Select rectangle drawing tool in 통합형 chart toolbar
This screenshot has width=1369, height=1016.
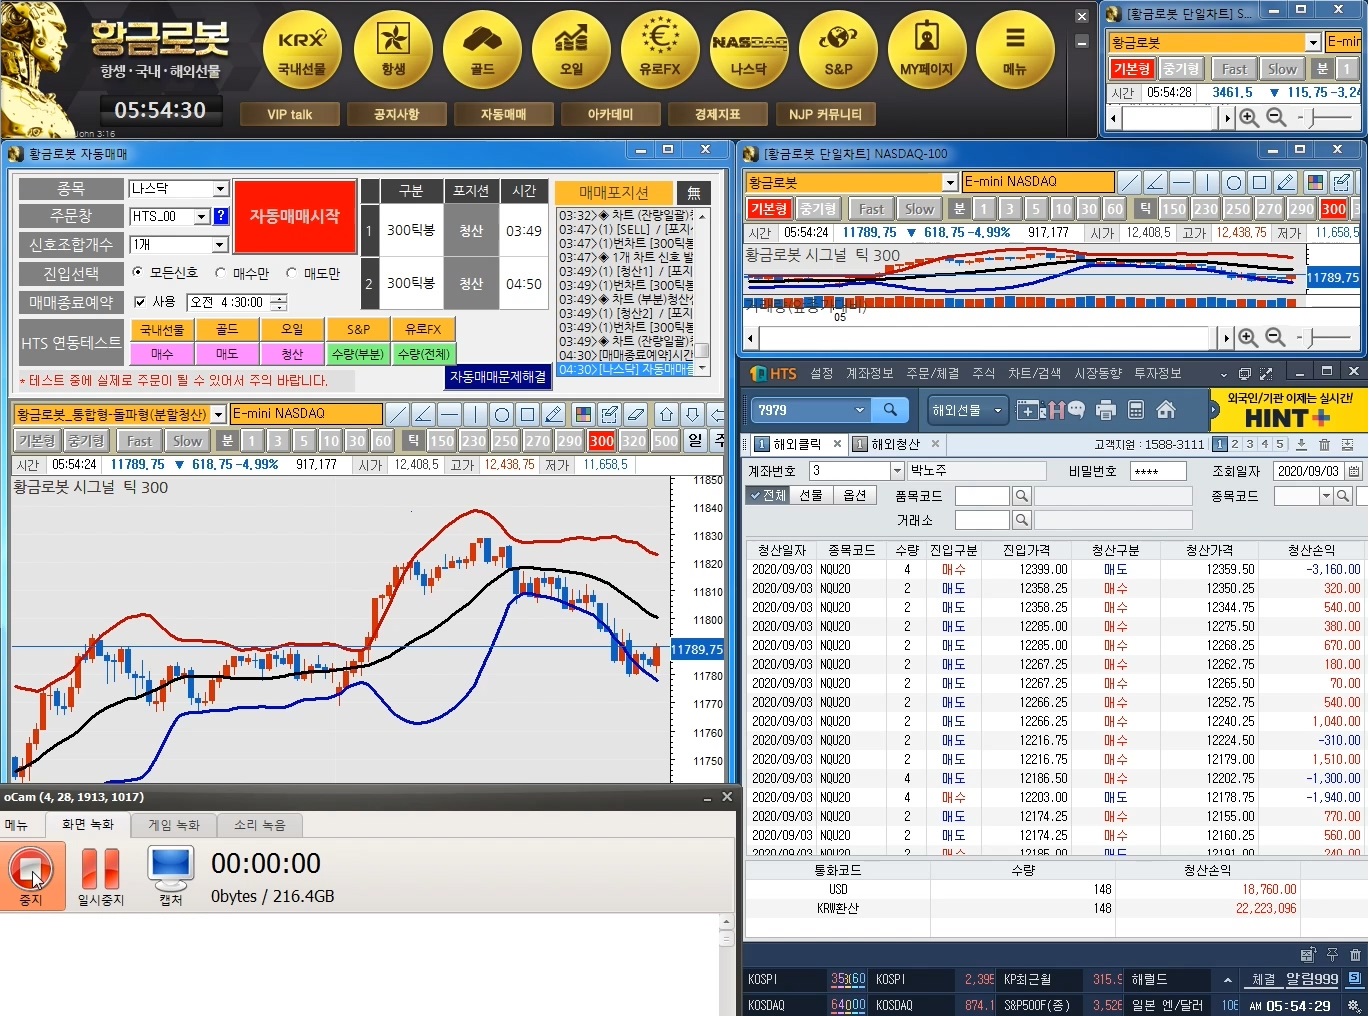(x=528, y=414)
